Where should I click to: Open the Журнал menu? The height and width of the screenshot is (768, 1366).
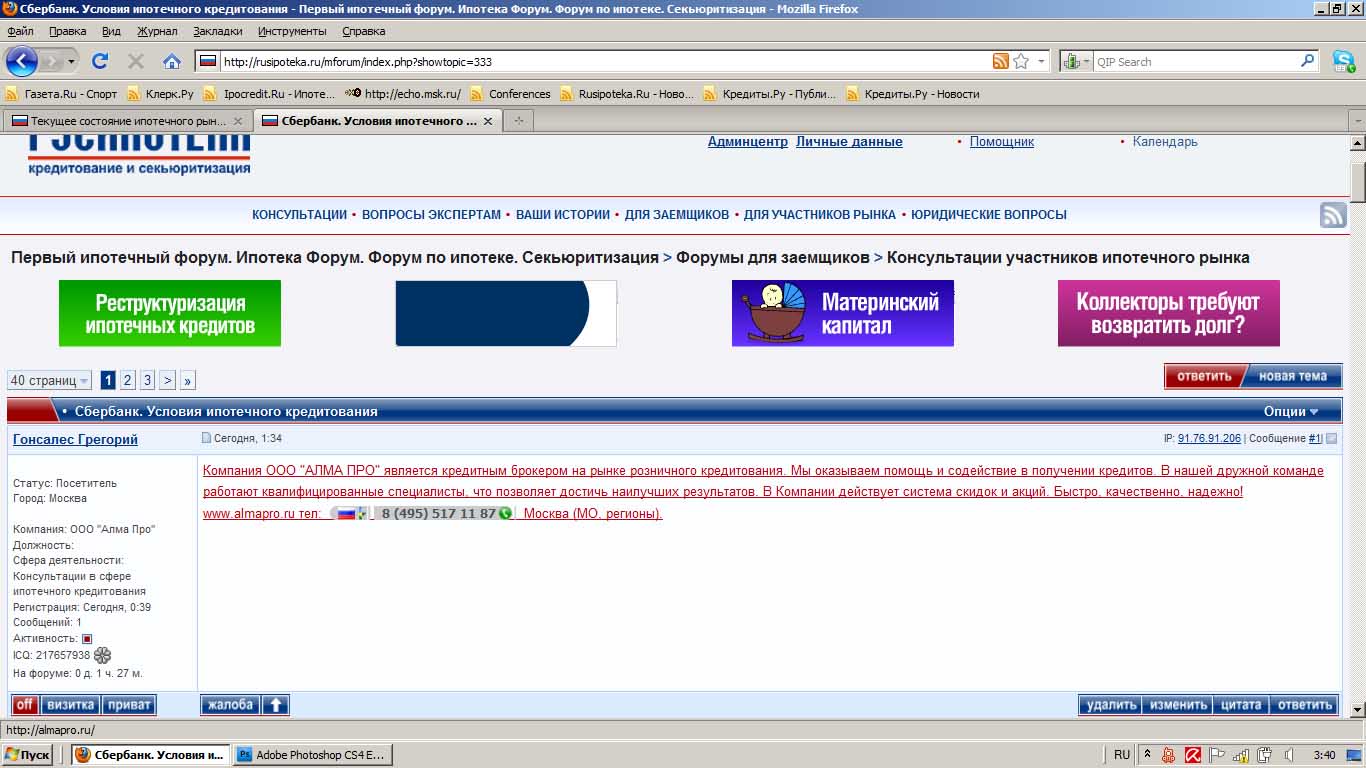click(x=157, y=31)
